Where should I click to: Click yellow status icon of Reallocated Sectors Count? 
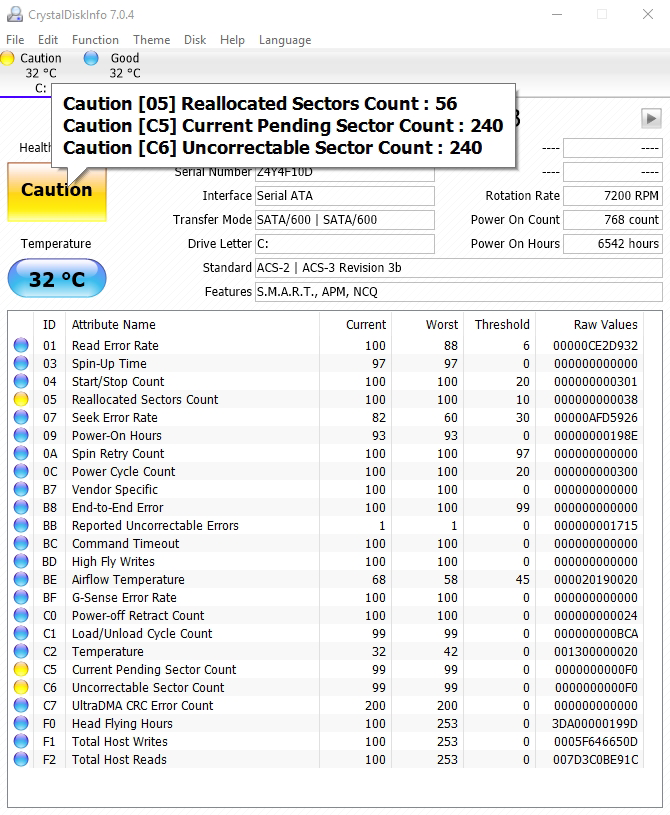tap(21, 399)
